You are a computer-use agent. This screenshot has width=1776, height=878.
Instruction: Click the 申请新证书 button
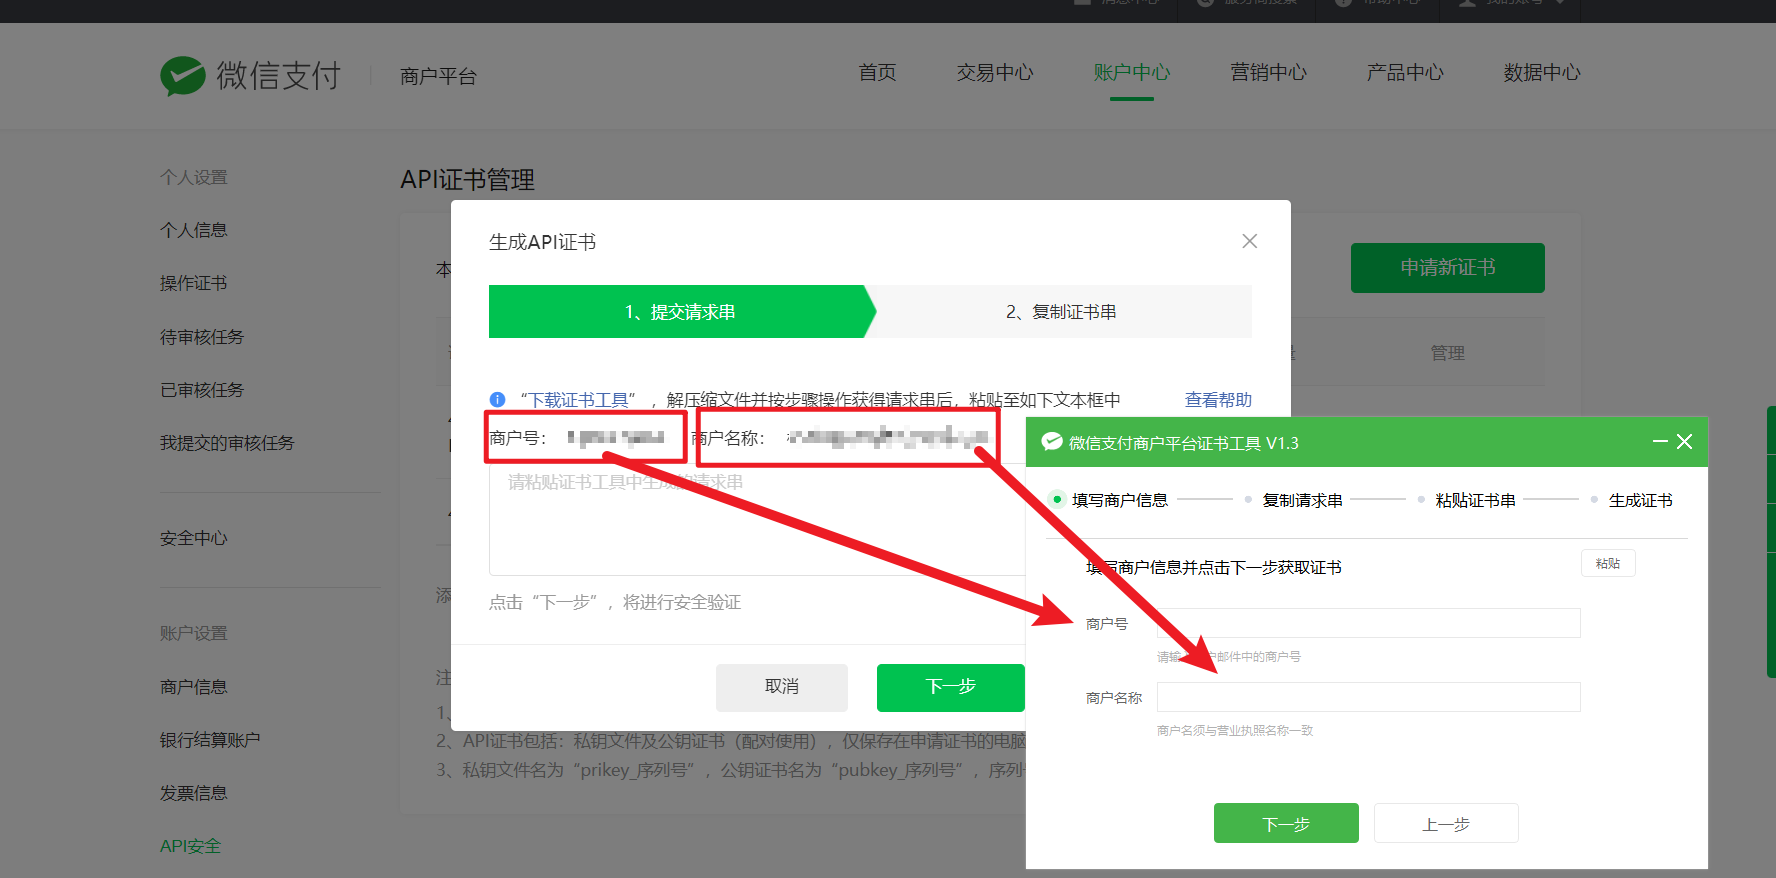(1447, 268)
